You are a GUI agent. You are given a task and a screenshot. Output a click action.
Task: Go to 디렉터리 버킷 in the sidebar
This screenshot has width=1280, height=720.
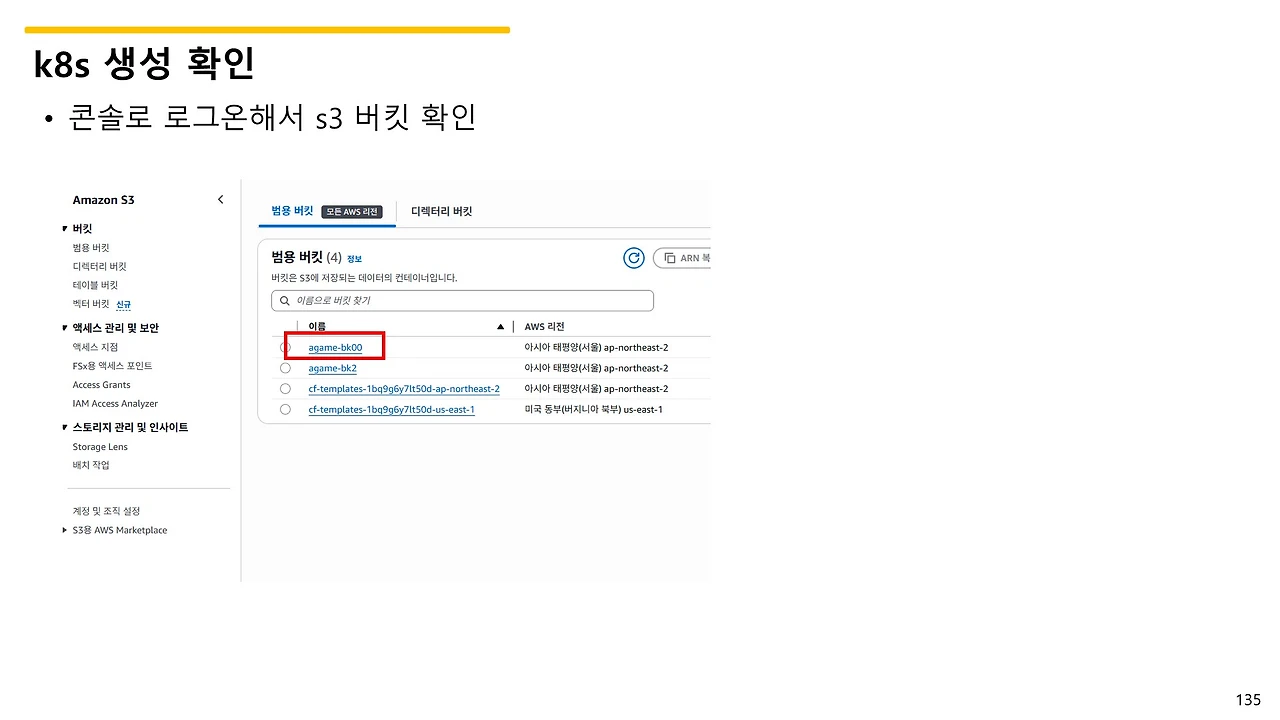(99, 267)
